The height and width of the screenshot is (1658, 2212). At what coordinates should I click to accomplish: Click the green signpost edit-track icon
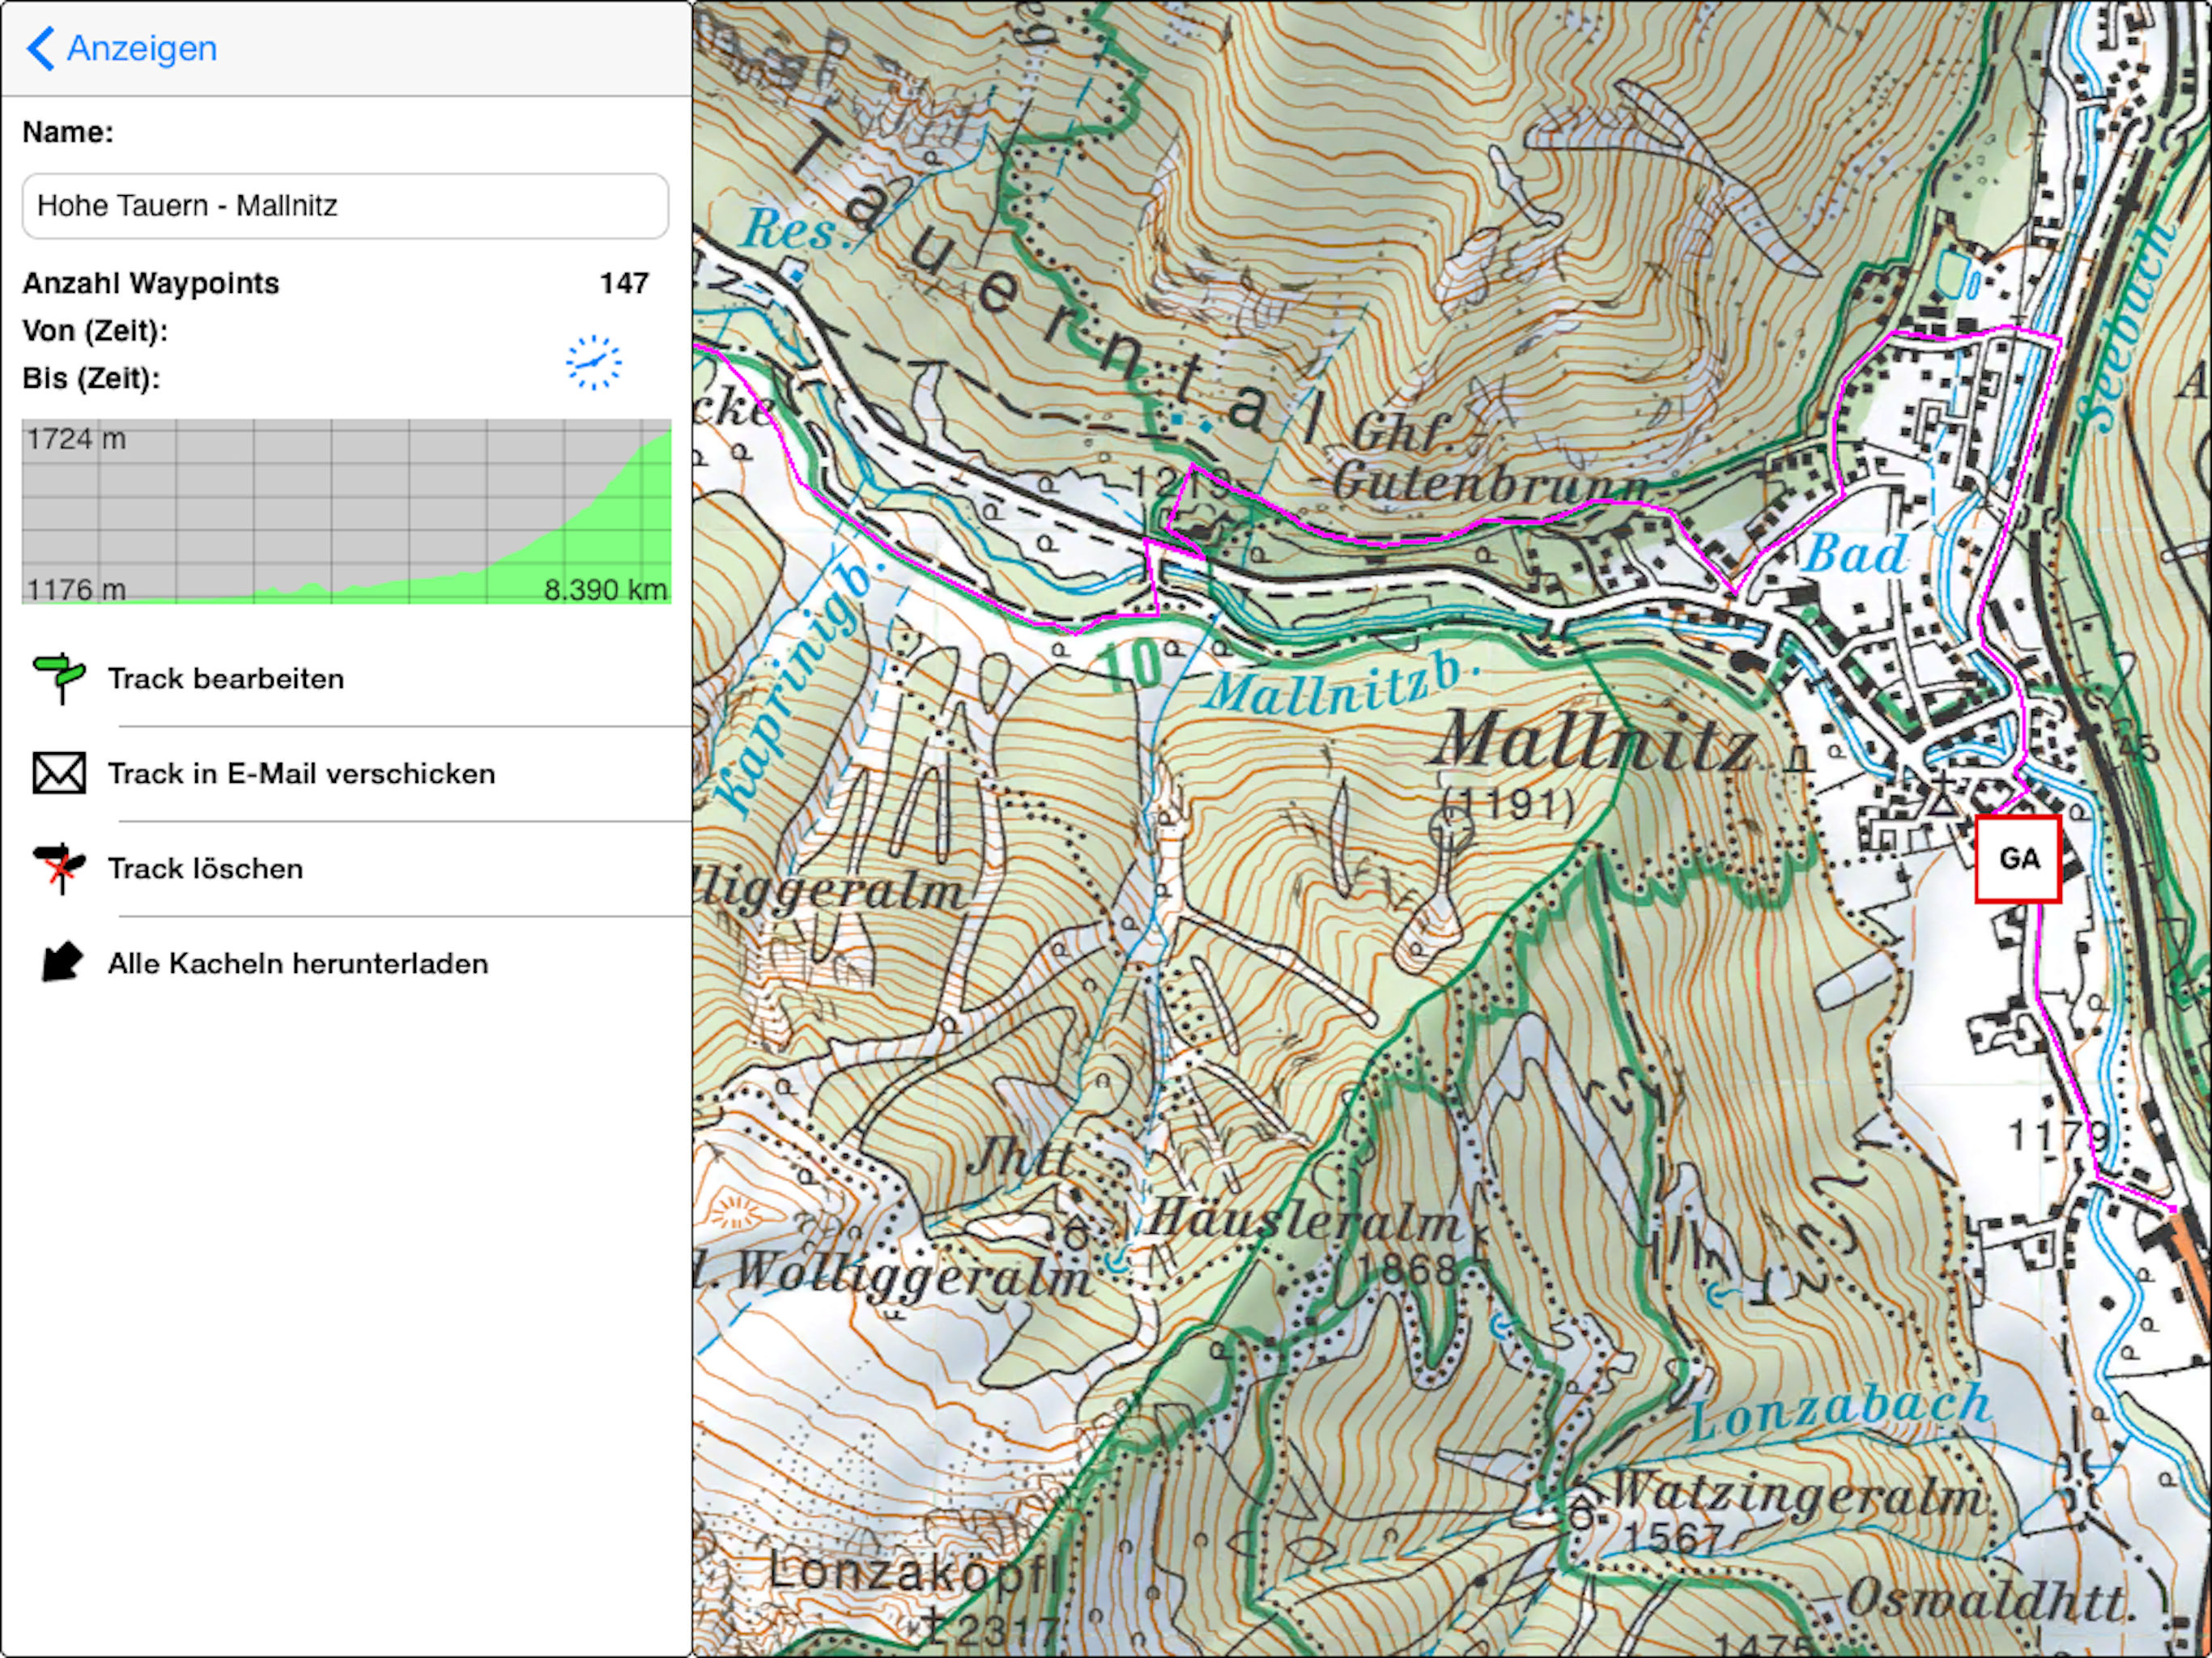click(x=60, y=678)
